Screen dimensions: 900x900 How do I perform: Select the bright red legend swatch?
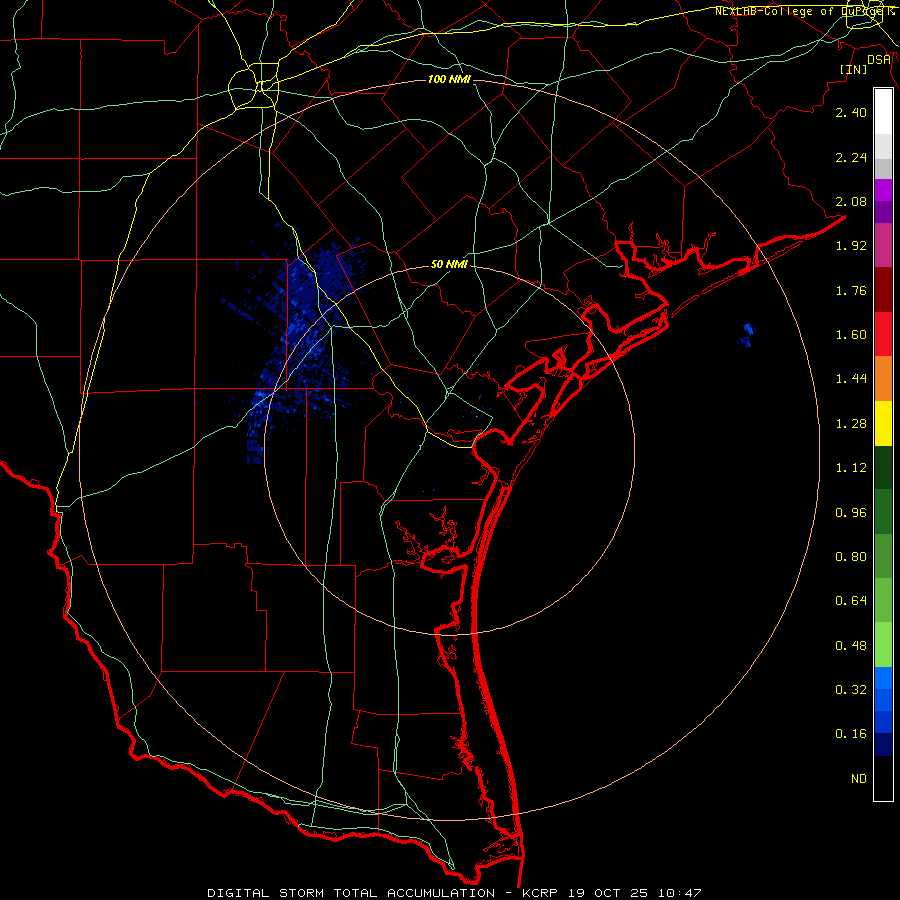[x=883, y=334]
